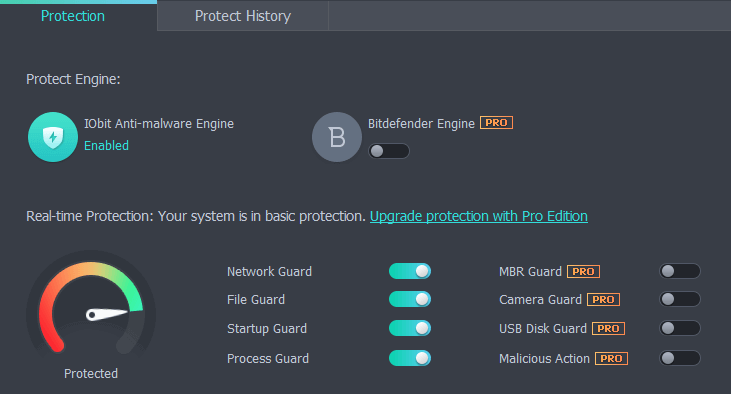Turn on Camera Guard switch
The width and height of the screenshot is (731, 394).
point(680,299)
